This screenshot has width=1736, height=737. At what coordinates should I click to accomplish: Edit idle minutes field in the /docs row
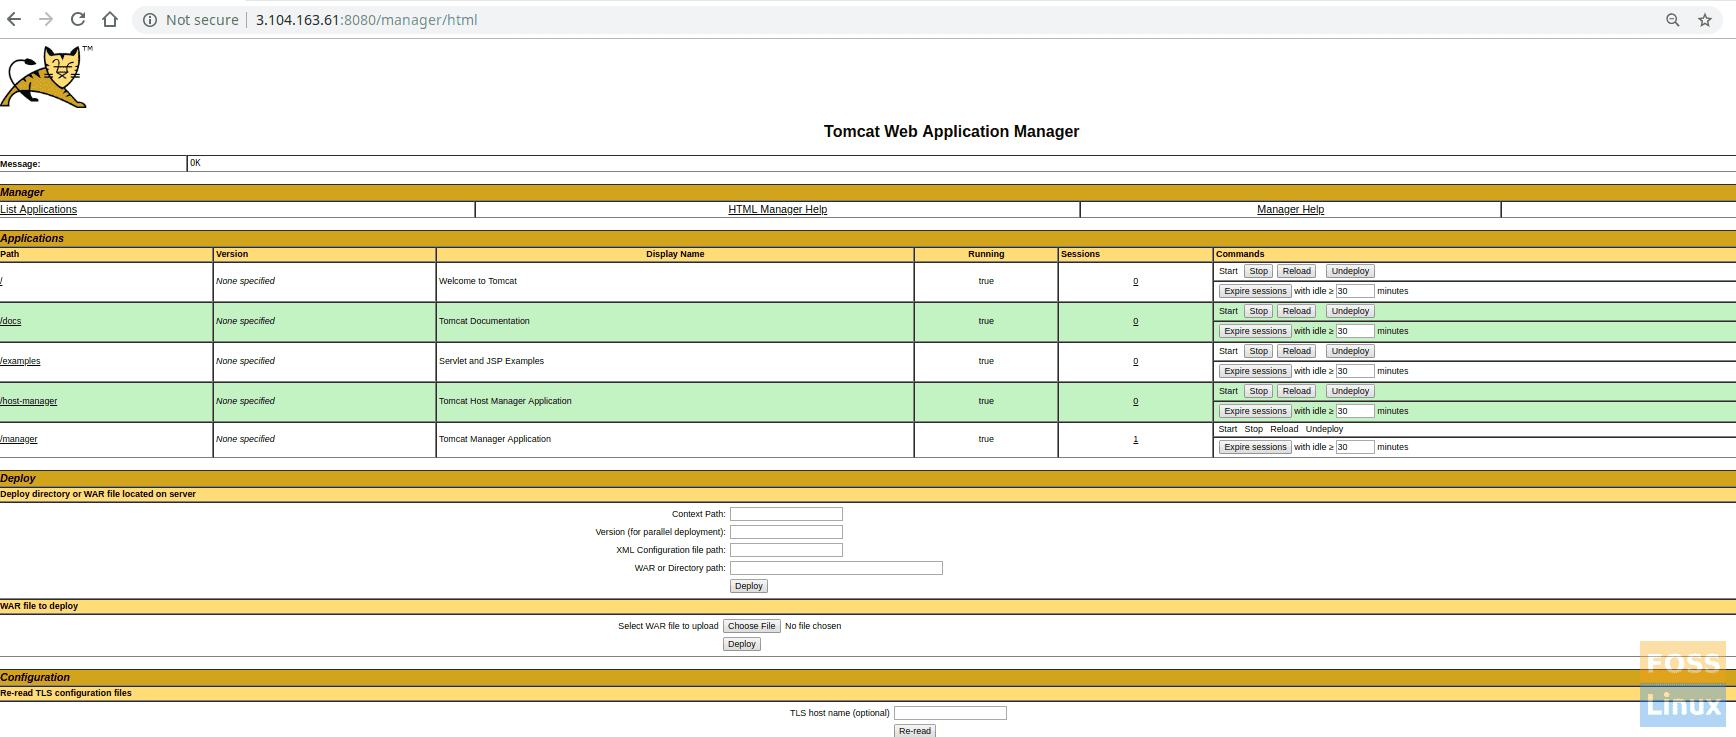pos(1355,331)
